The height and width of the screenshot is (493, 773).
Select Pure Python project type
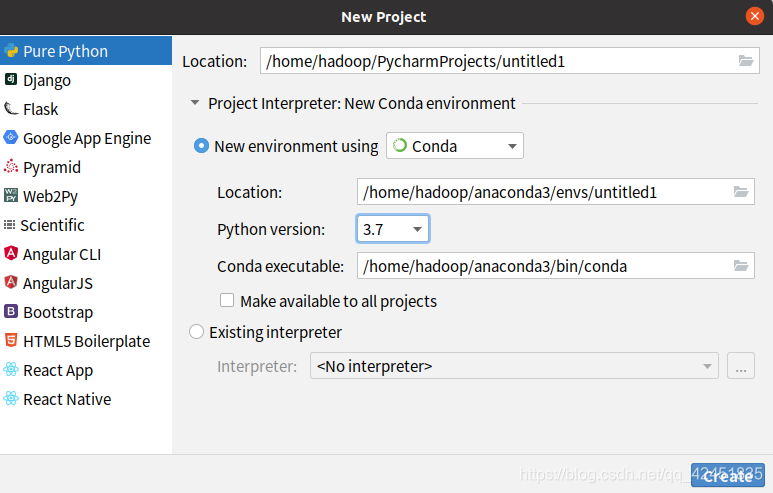click(x=86, y=50)
